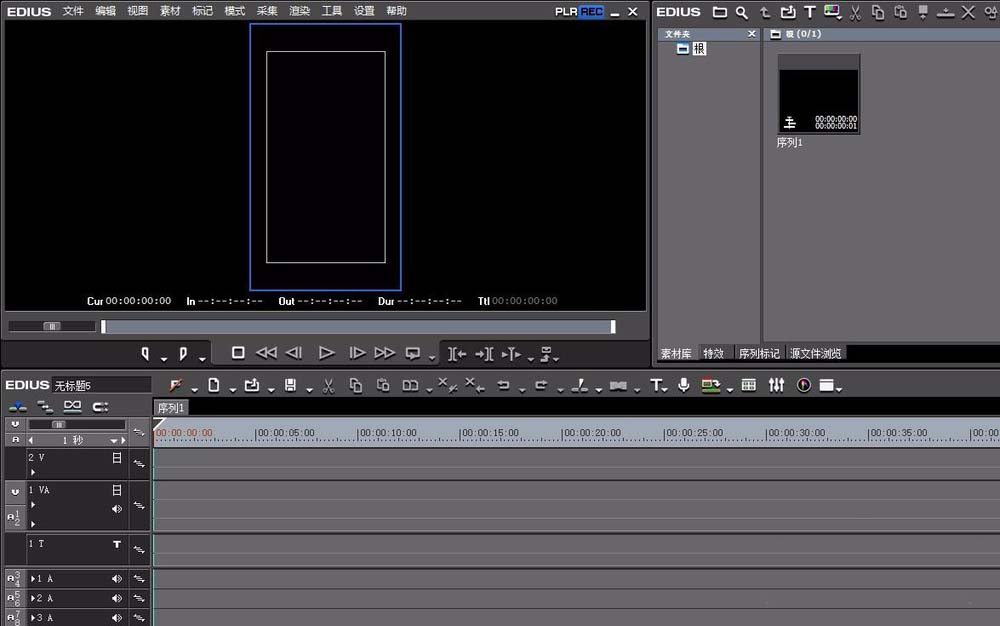
Task: Click the save project floppy disk icon
Action: 291,385
